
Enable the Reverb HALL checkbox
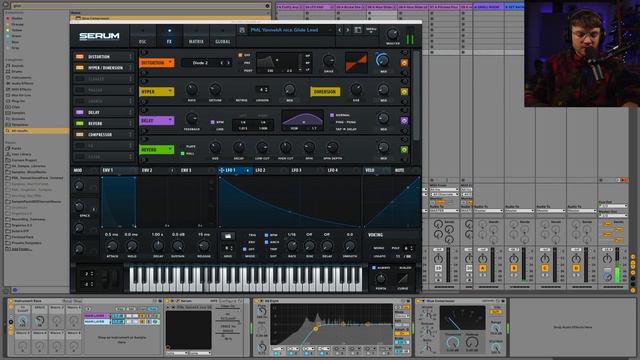tap(182, 153)
